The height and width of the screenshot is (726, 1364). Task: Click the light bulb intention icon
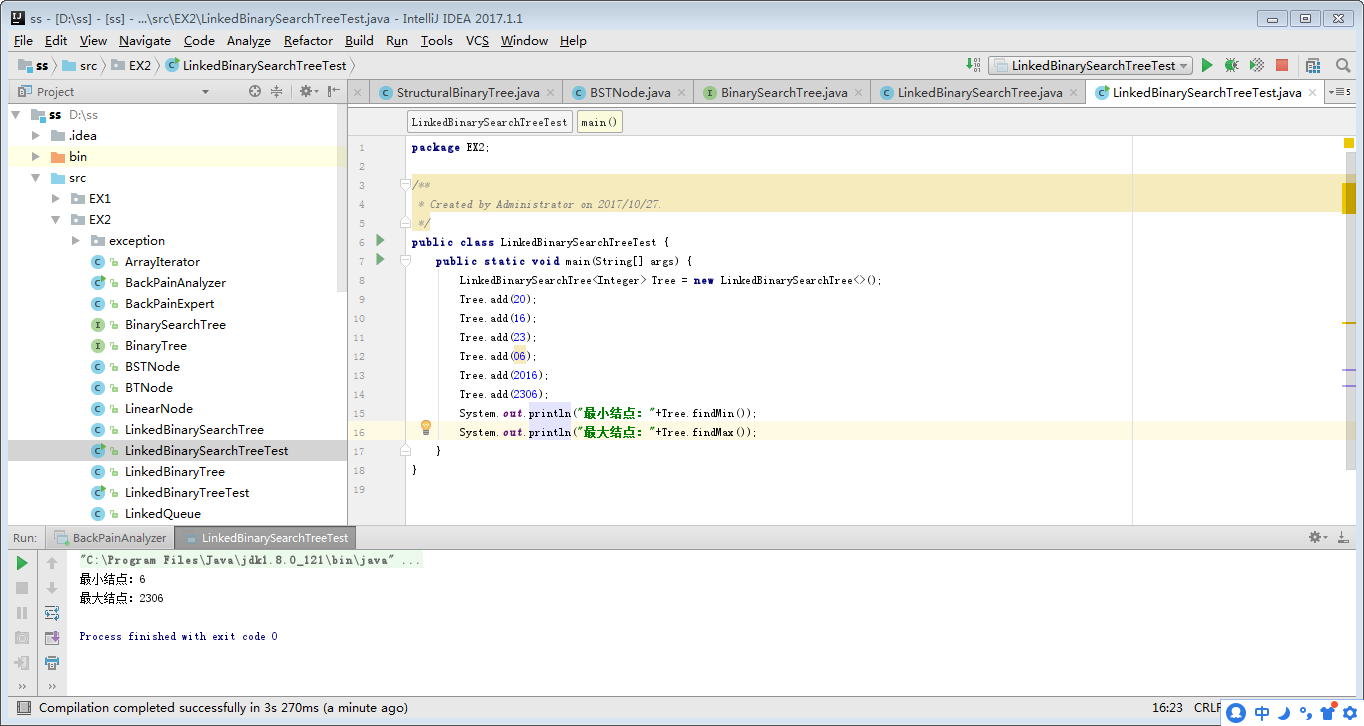(x=425, y=428)
